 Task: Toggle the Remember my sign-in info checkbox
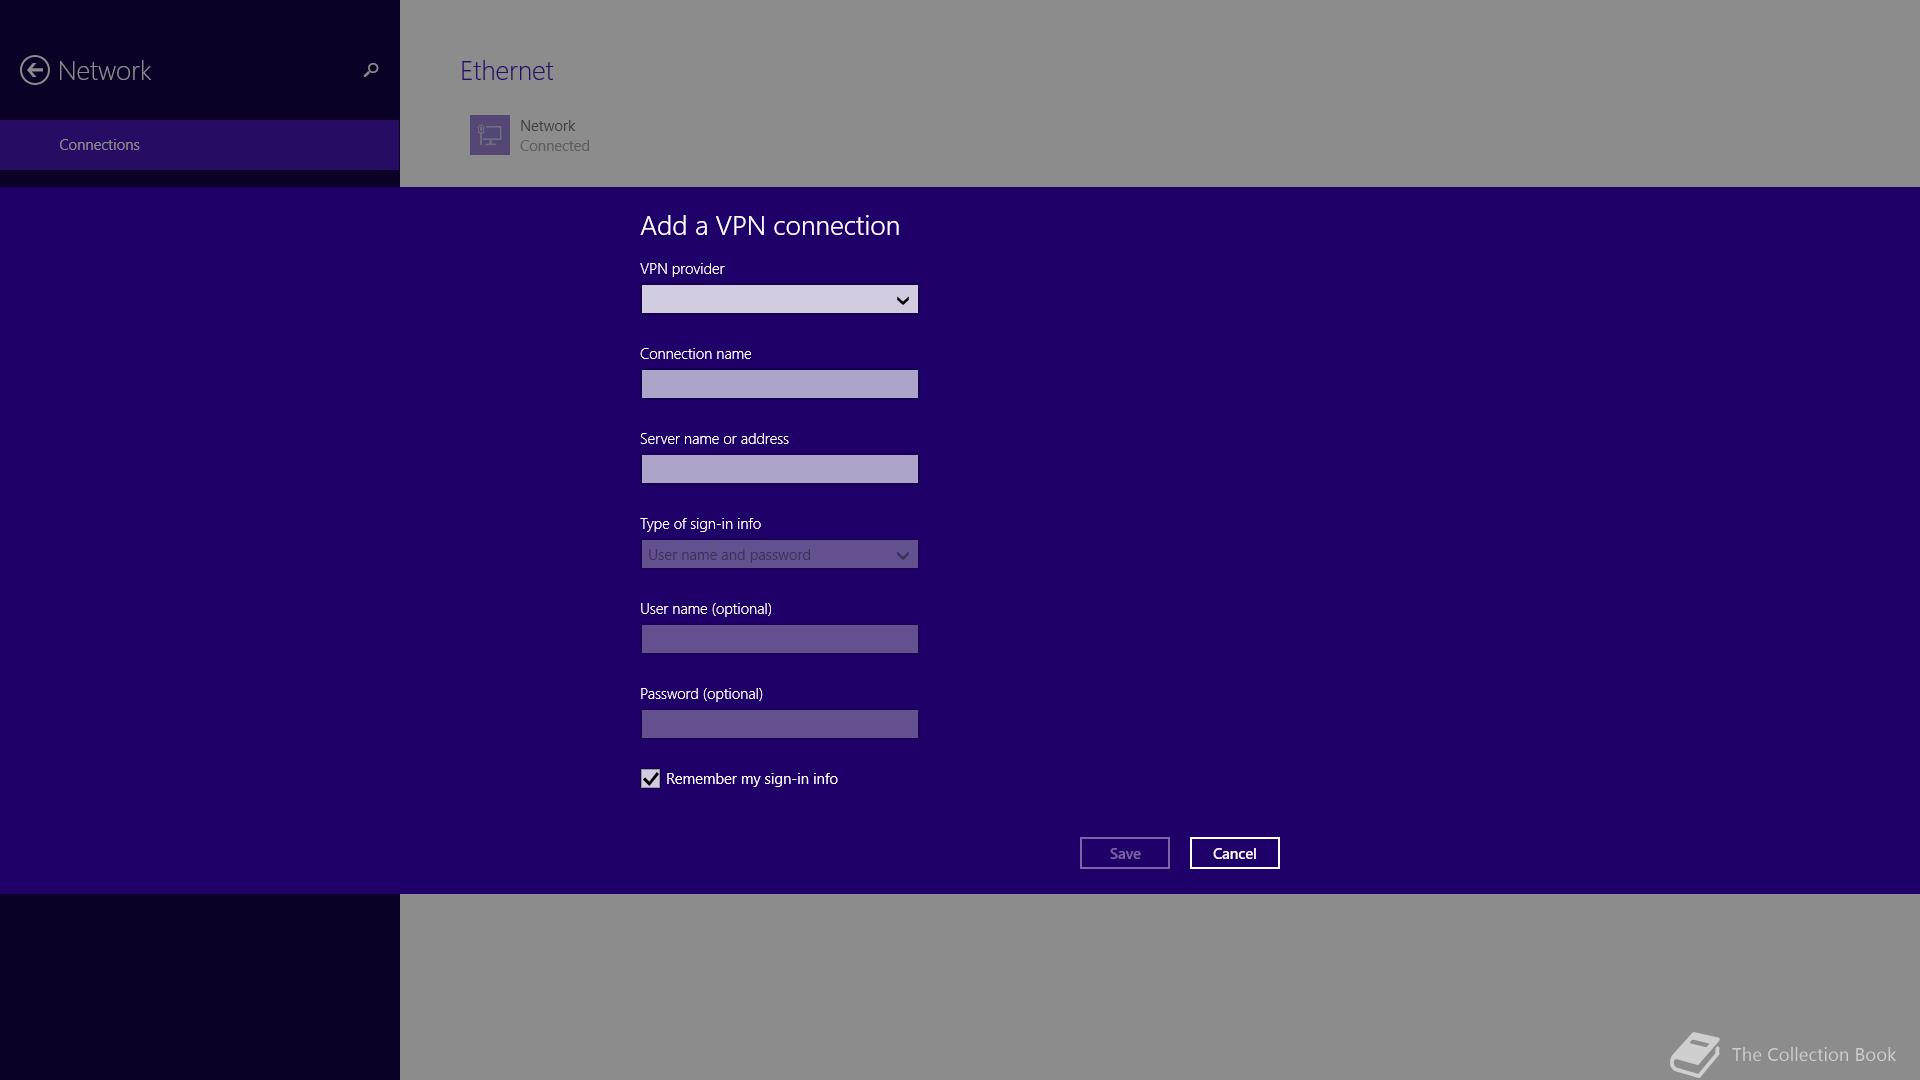coord(650,779)
